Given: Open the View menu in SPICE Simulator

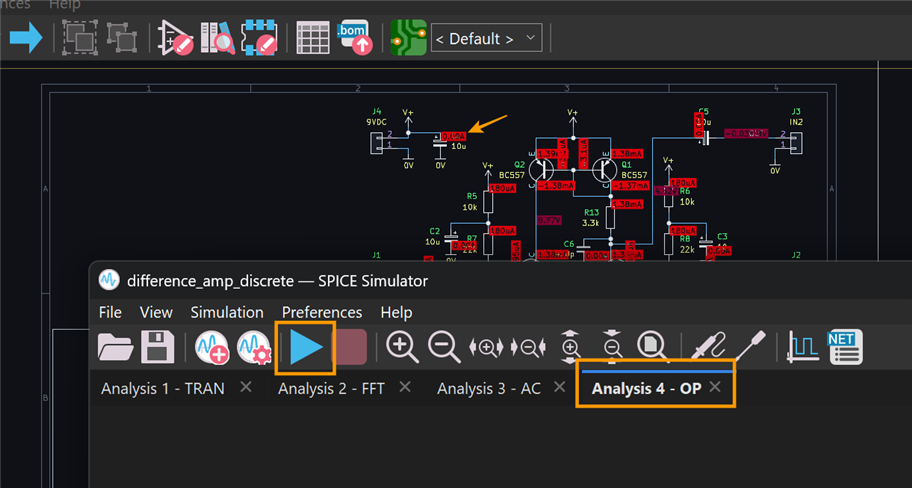Looking at the screenshot, I should 156,312.
